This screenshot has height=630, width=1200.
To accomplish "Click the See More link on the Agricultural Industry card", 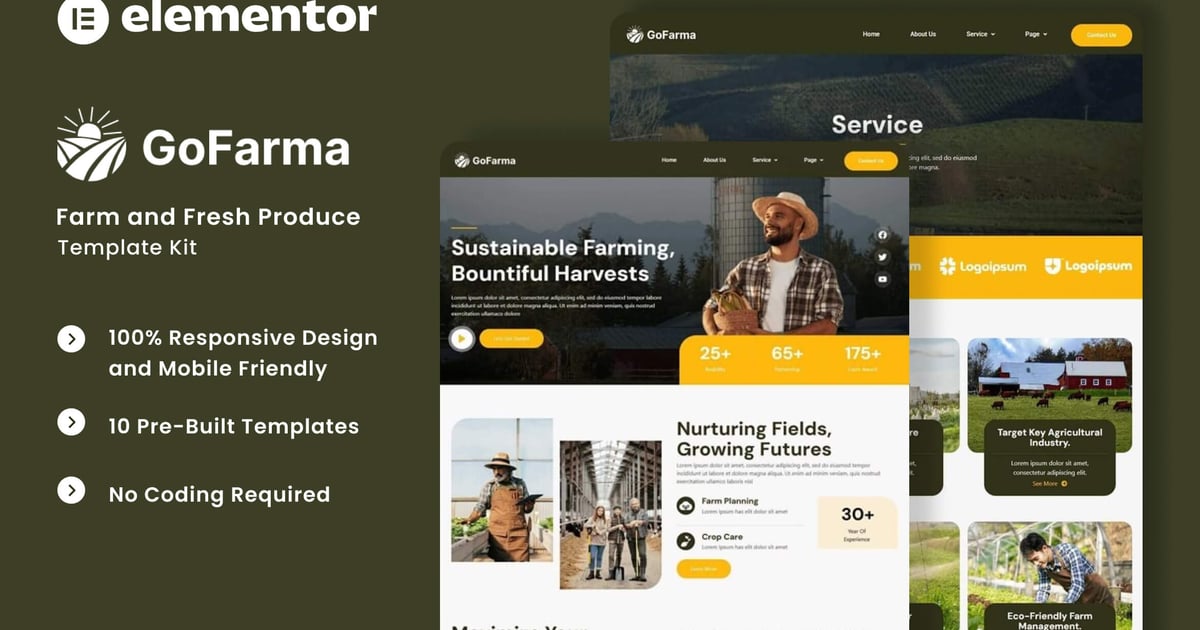I will (x=1049, y=483).
